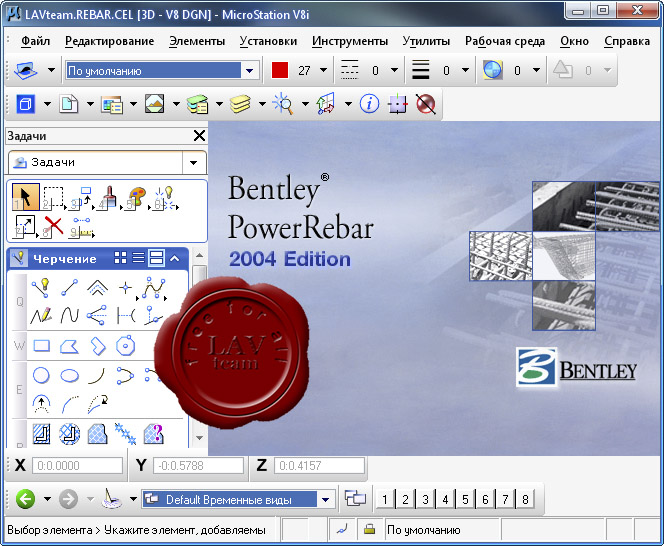This screenshot has height=546, width=664.
Task: Select the Element Selection arrow tool
Action: tap(26, 197)
